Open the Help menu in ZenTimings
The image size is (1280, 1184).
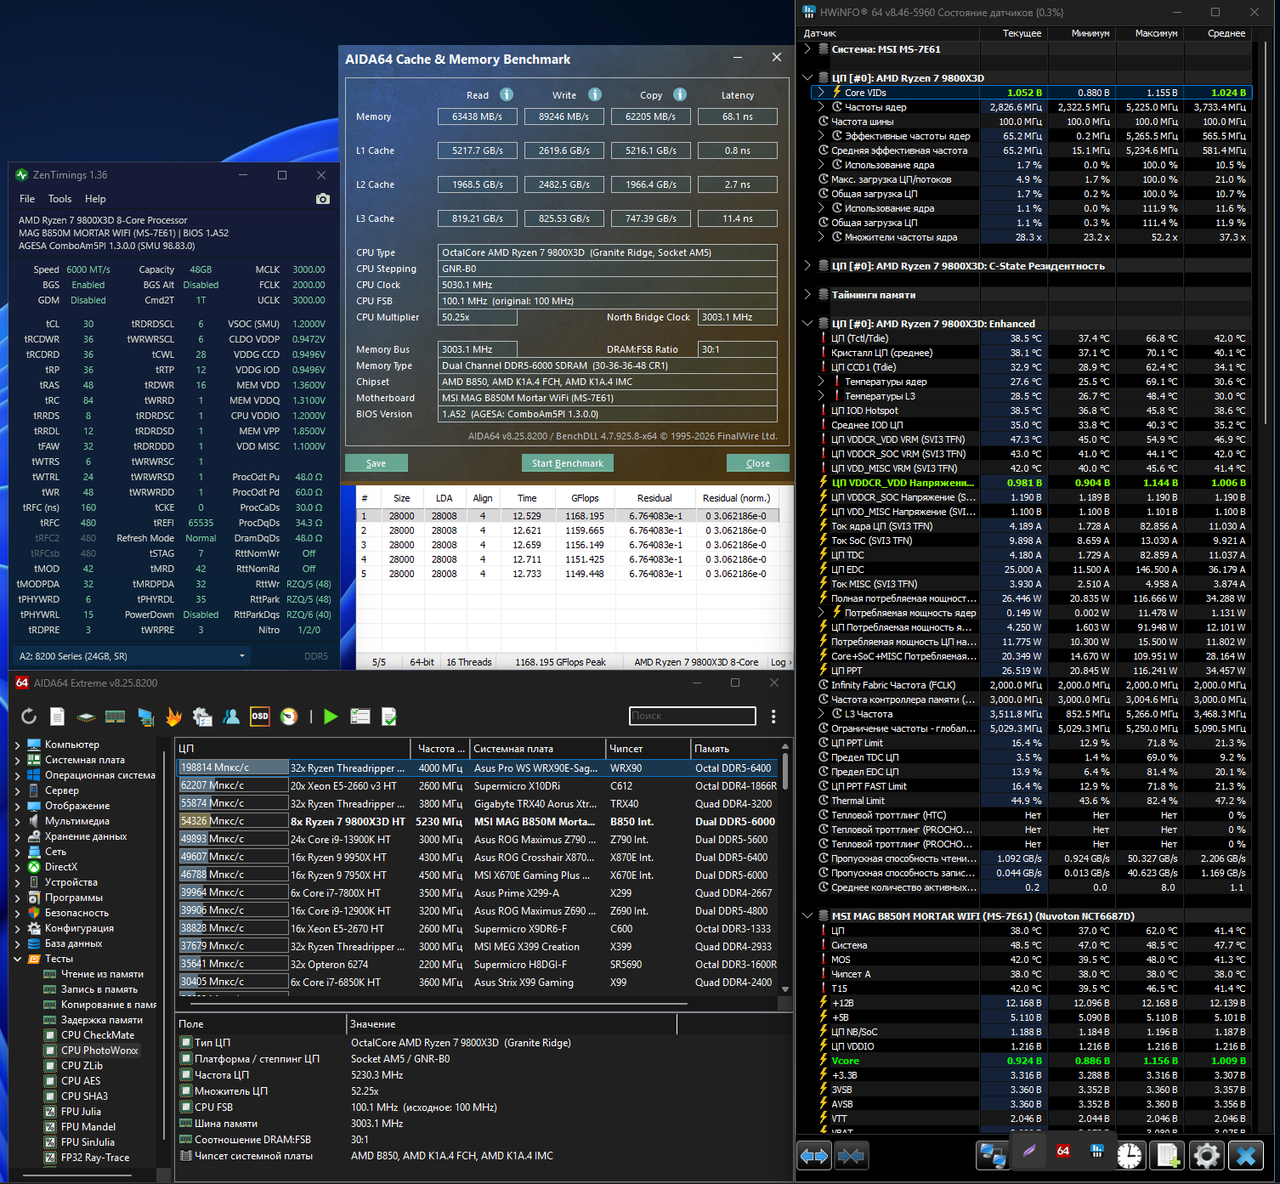tap(95, 199)
